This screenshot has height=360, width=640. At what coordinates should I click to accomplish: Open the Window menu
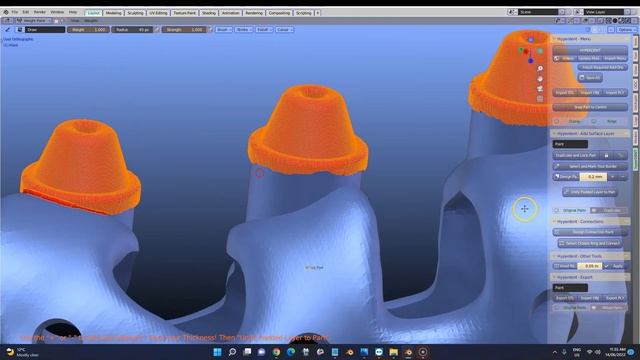57,12
